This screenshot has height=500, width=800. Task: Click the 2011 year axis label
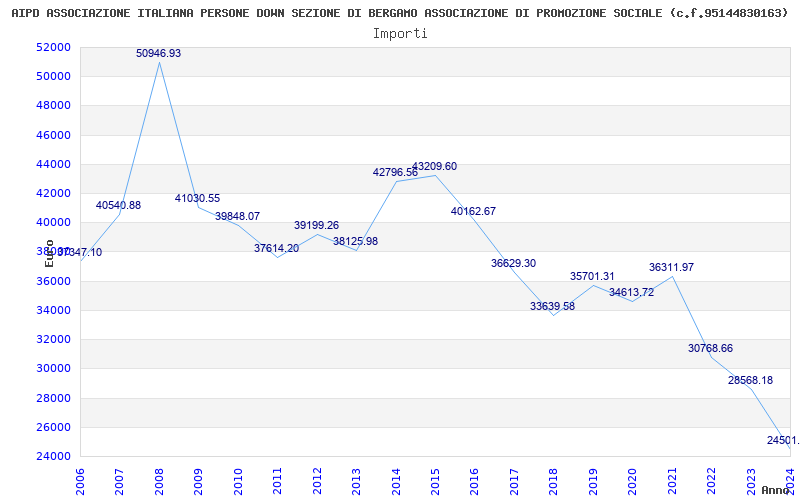pos(278,480)
